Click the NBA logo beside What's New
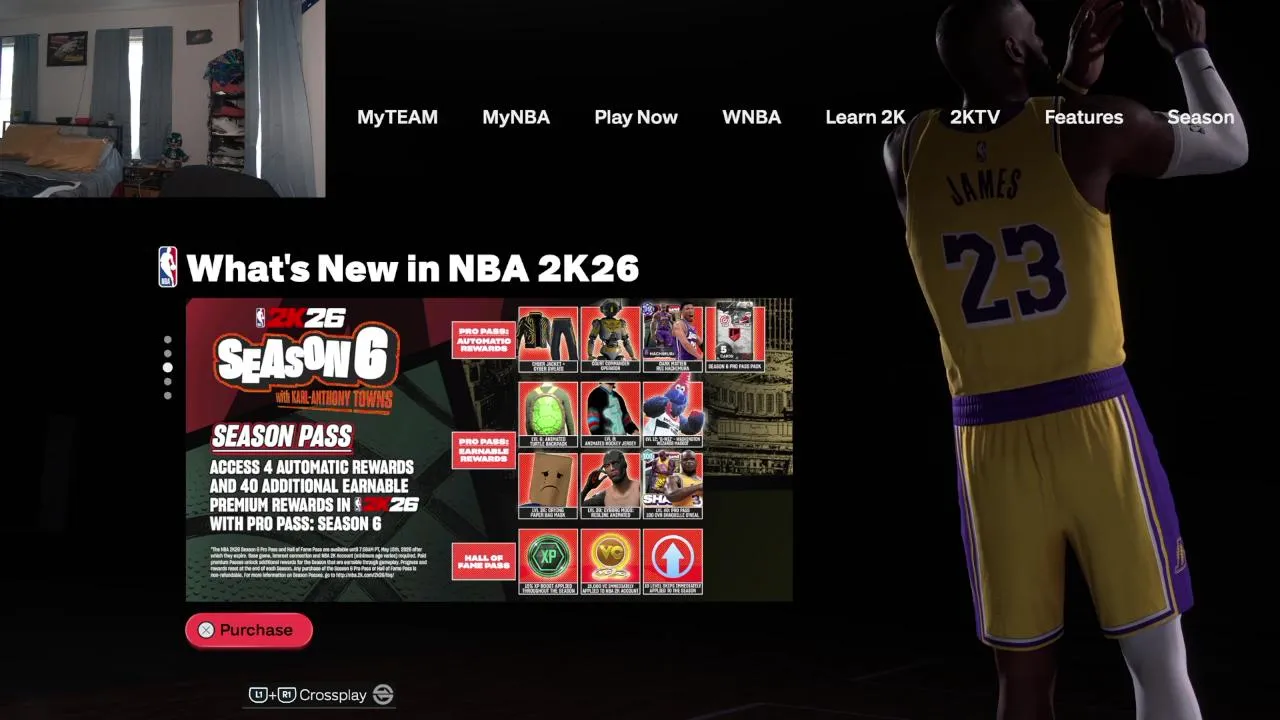This screenshot has width=1280, height=720. [168, 267]
